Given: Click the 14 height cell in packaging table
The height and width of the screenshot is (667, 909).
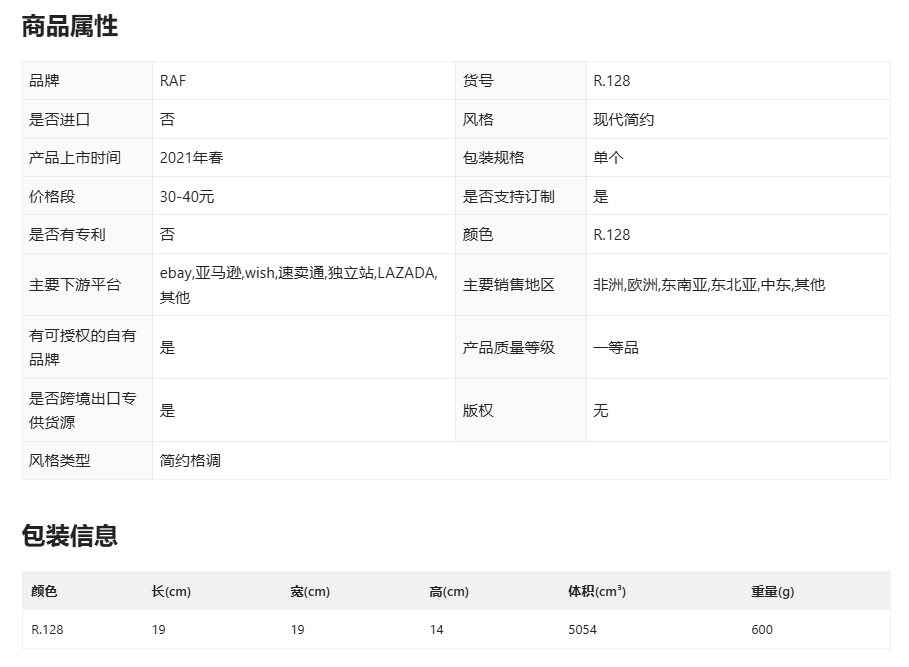Looking at the screenshot, I should pos(436,630).
